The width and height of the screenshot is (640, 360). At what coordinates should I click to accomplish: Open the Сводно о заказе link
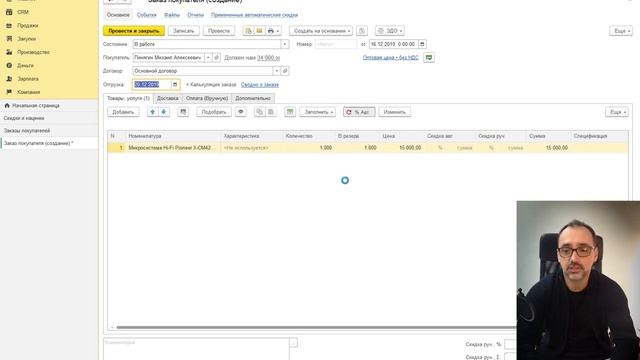click(x=260, y=85)
